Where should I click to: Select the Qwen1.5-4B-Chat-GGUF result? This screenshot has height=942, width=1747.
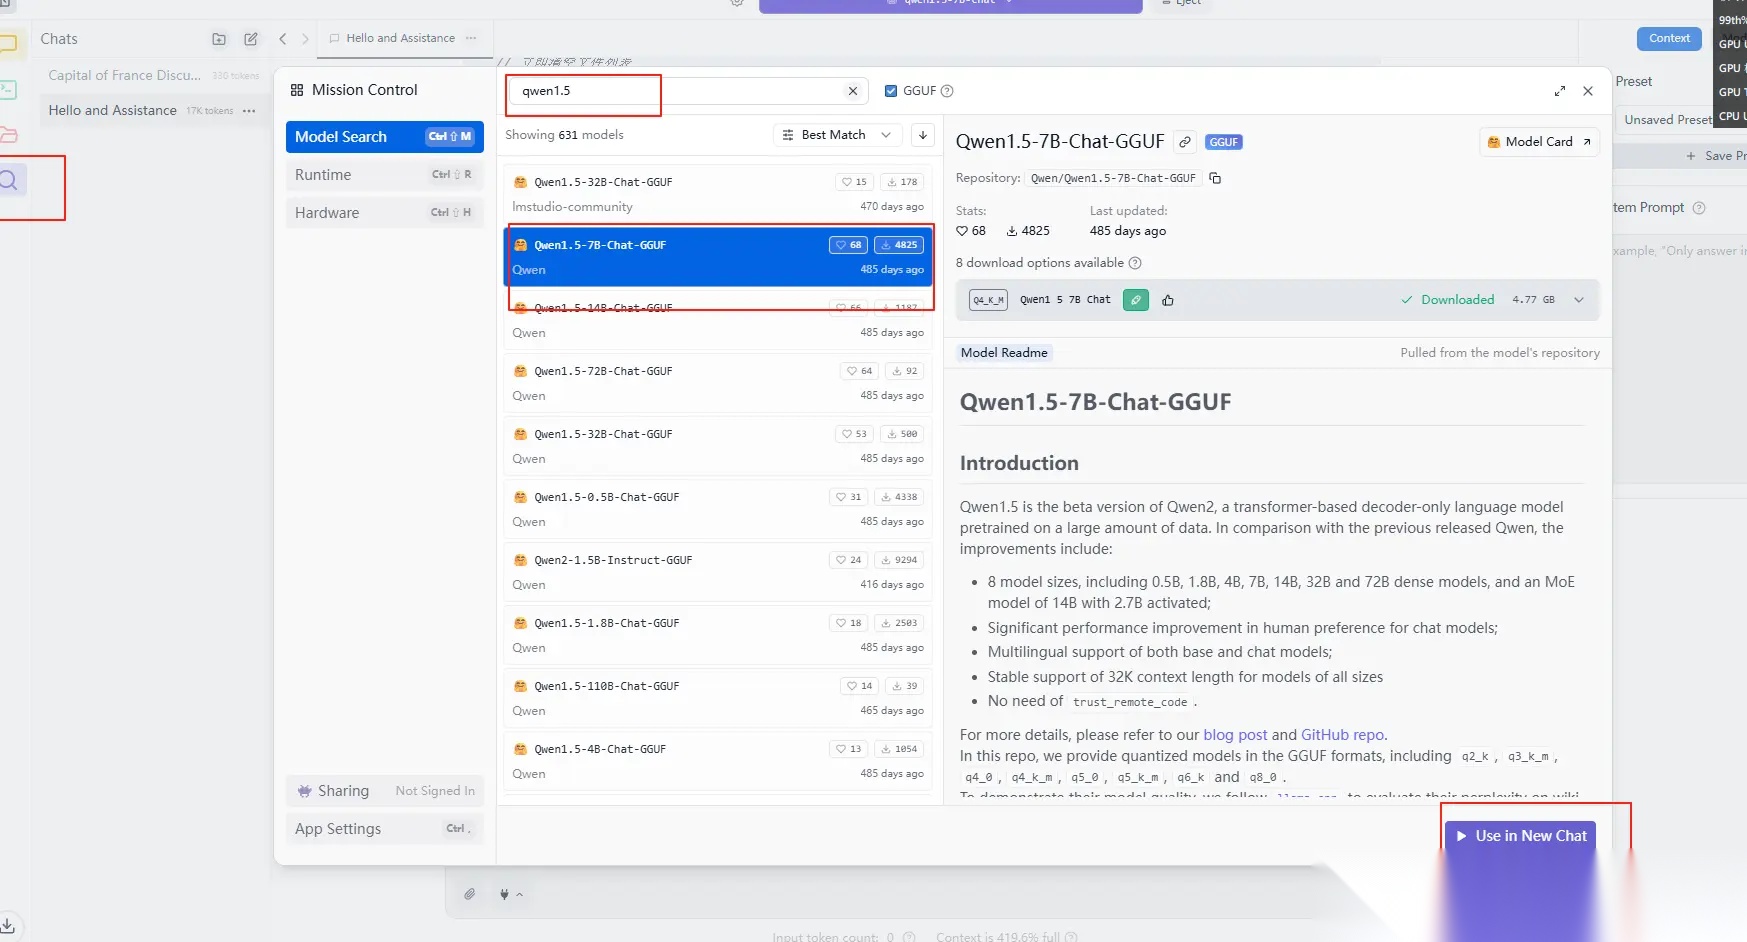pos(718,761)
